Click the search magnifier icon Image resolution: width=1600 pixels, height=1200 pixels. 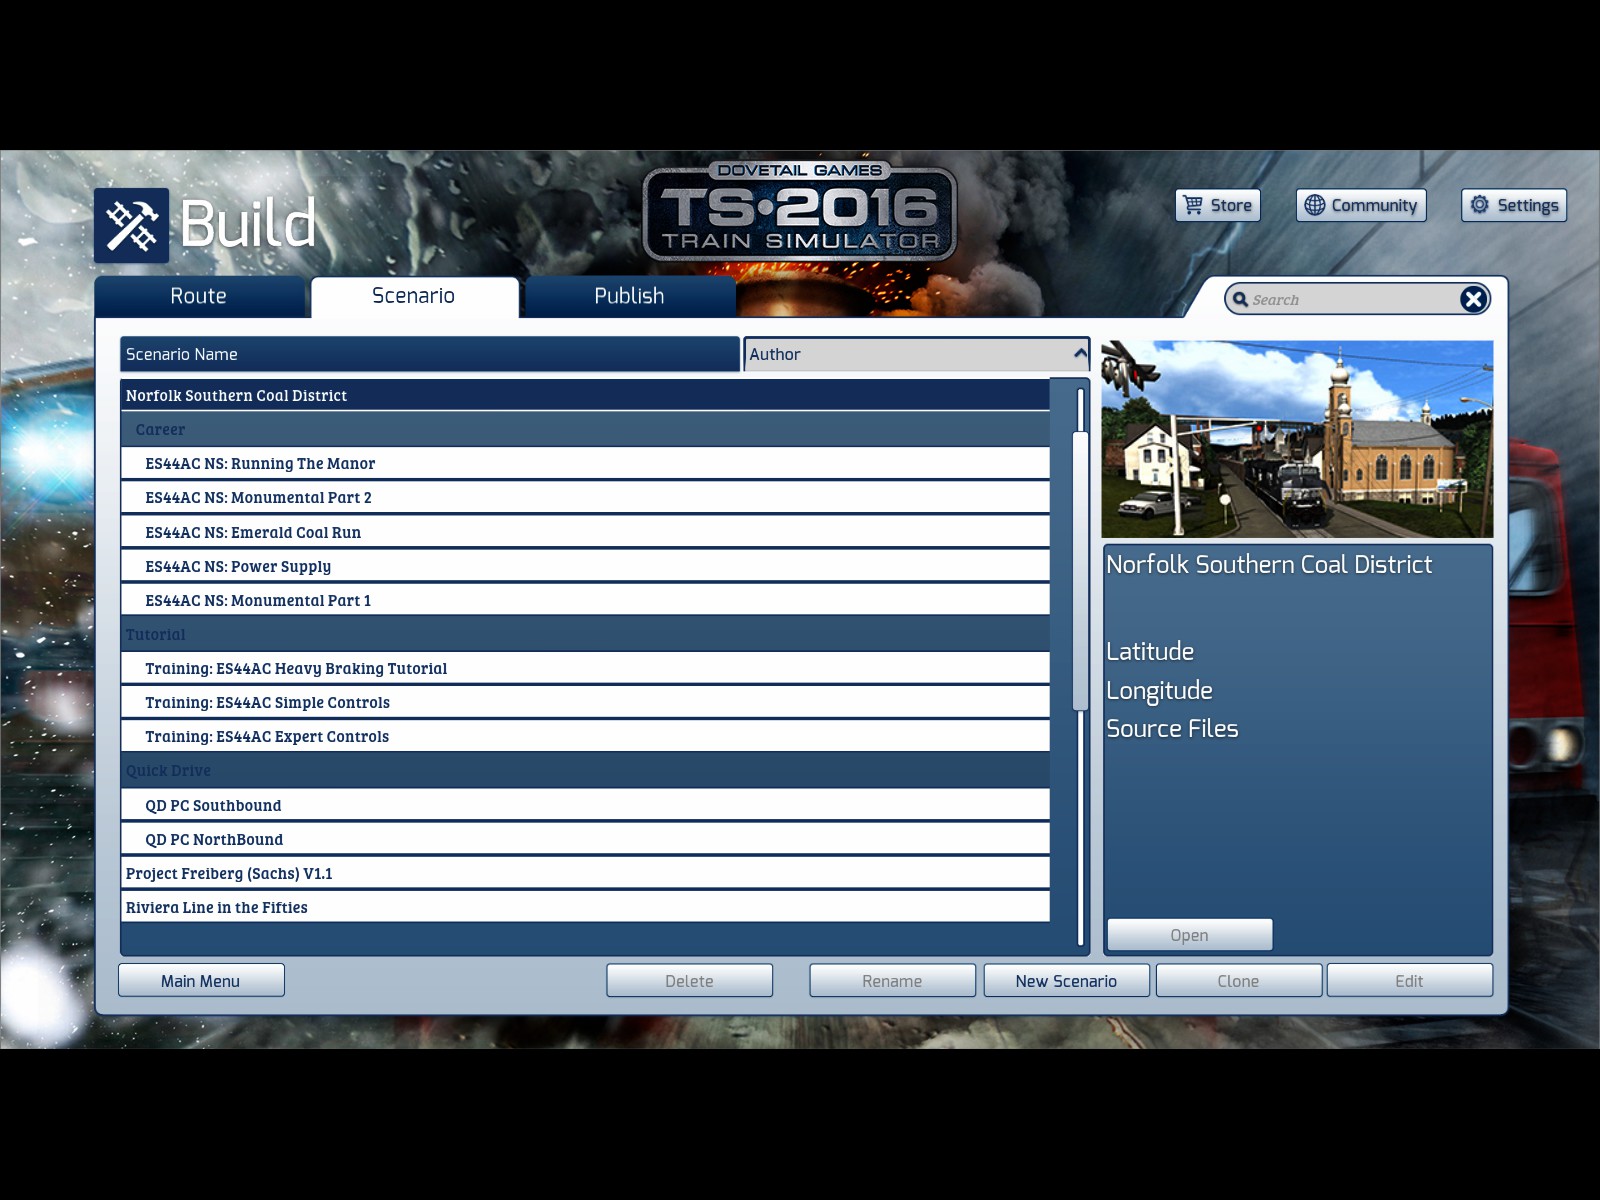click(x=1240, y=299)
